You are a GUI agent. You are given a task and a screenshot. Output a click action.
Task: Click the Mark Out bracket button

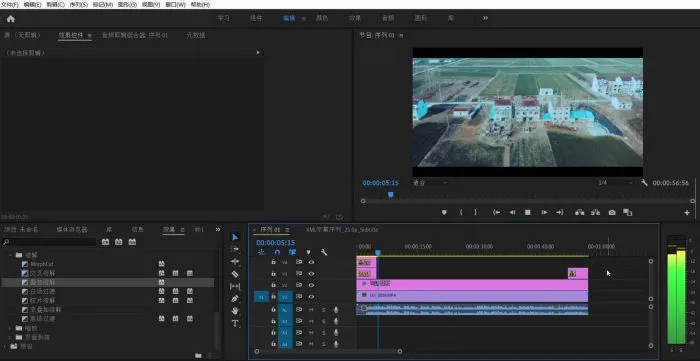click(475, 212)
